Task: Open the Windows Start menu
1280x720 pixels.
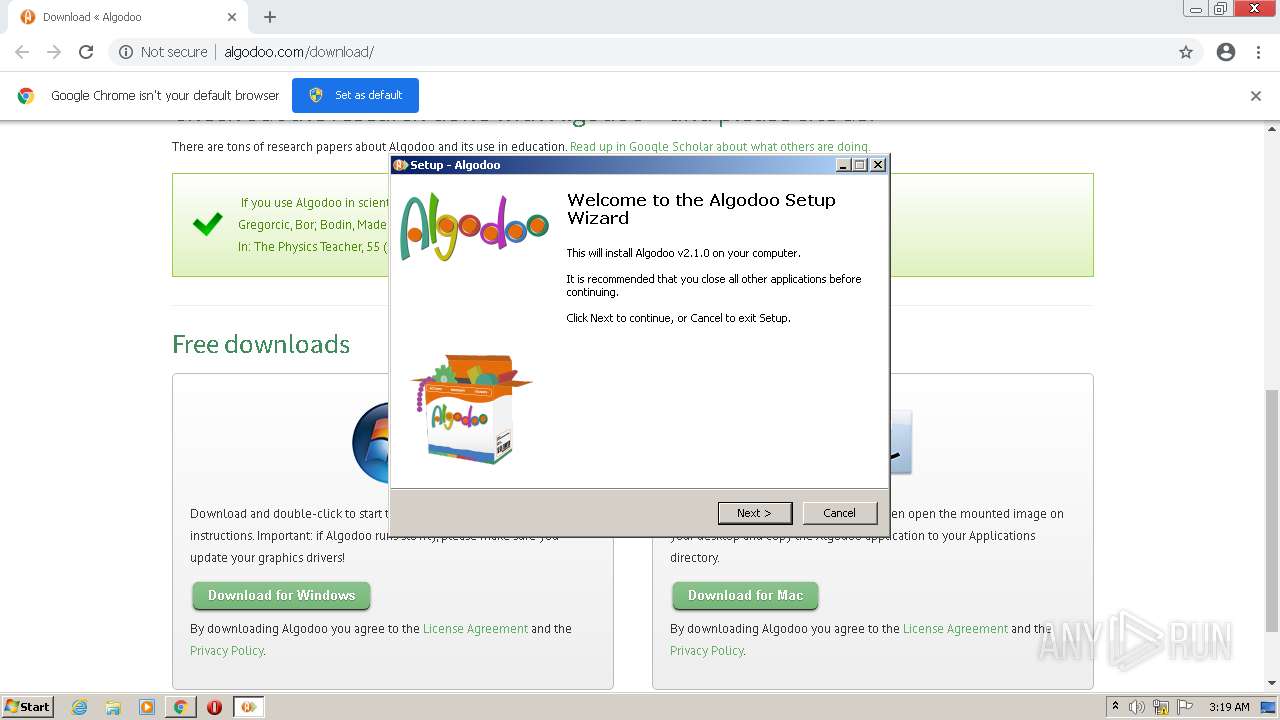Action: pyautogui.click(x=27, y=707)
